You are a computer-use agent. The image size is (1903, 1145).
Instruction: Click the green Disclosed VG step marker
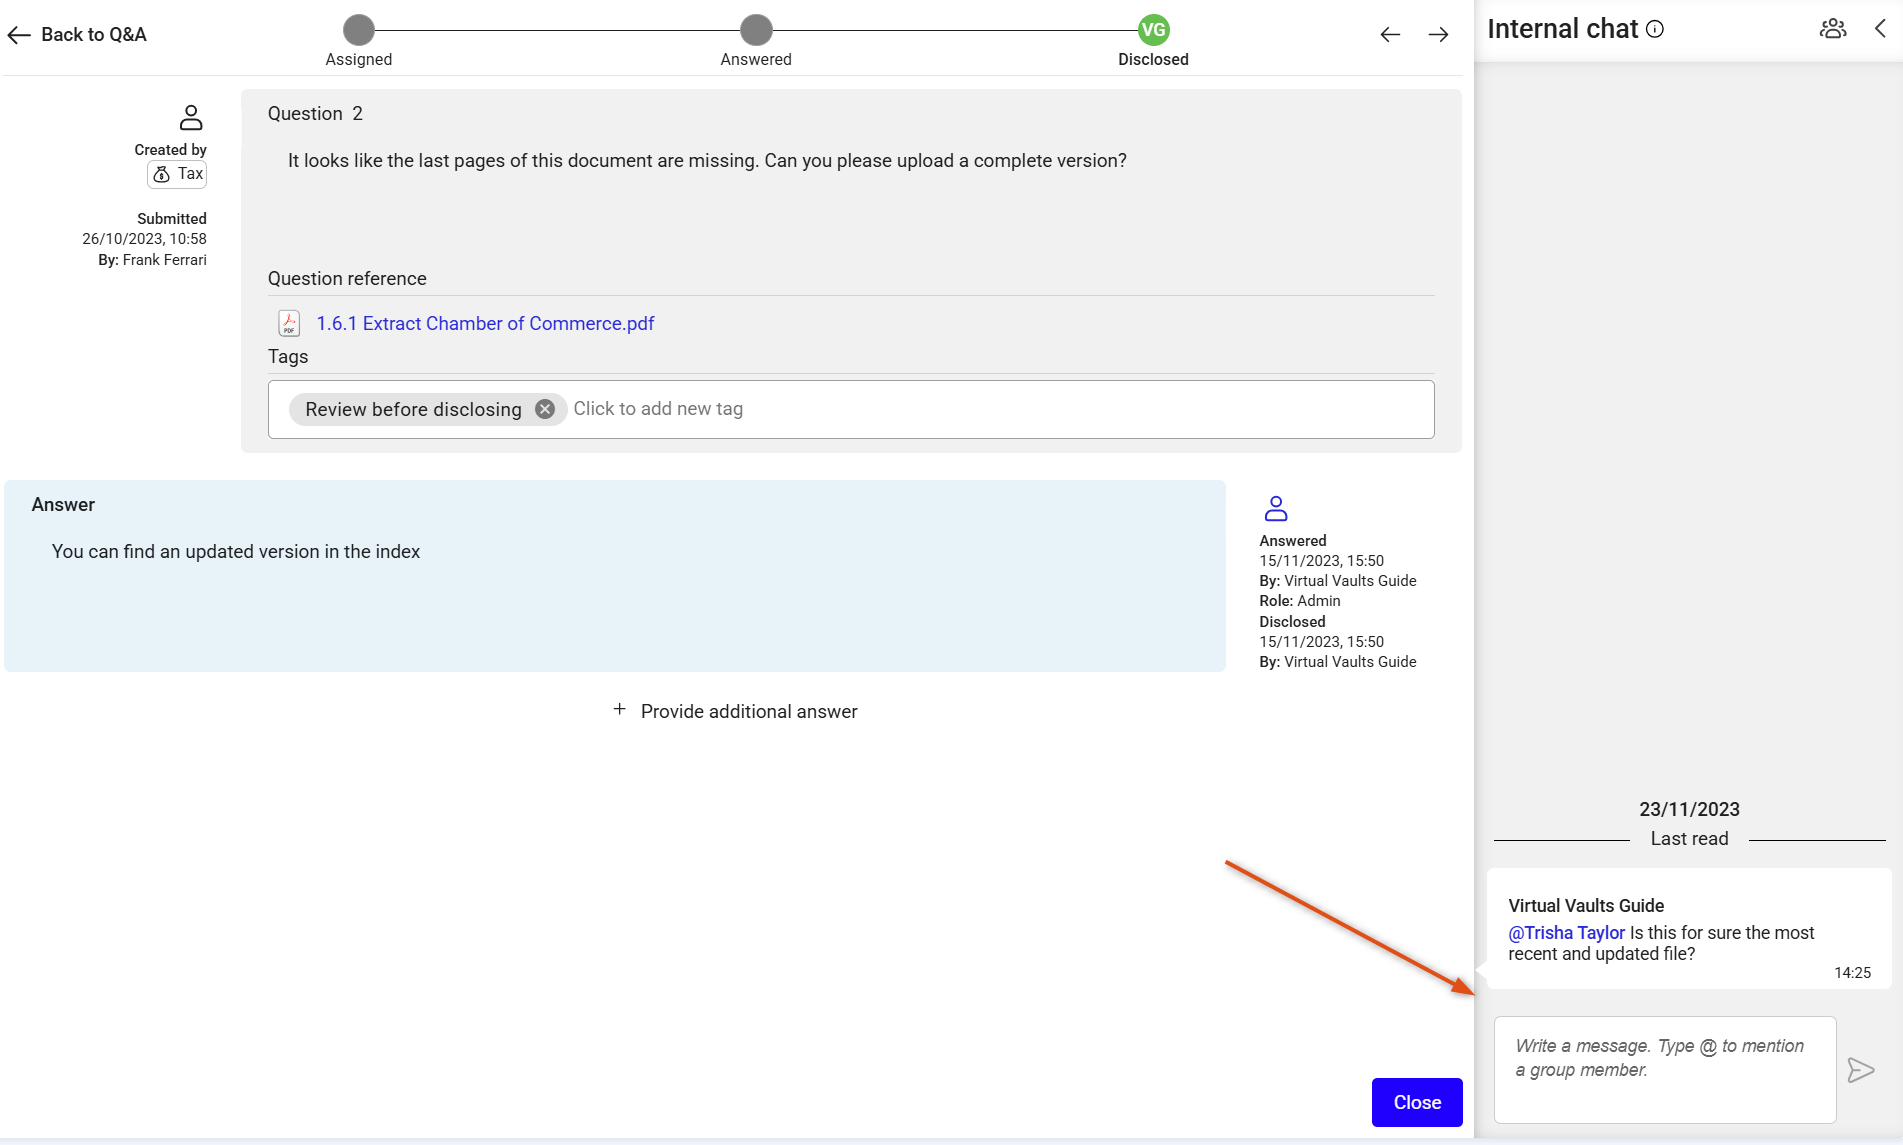click(x=1153, y=30)
